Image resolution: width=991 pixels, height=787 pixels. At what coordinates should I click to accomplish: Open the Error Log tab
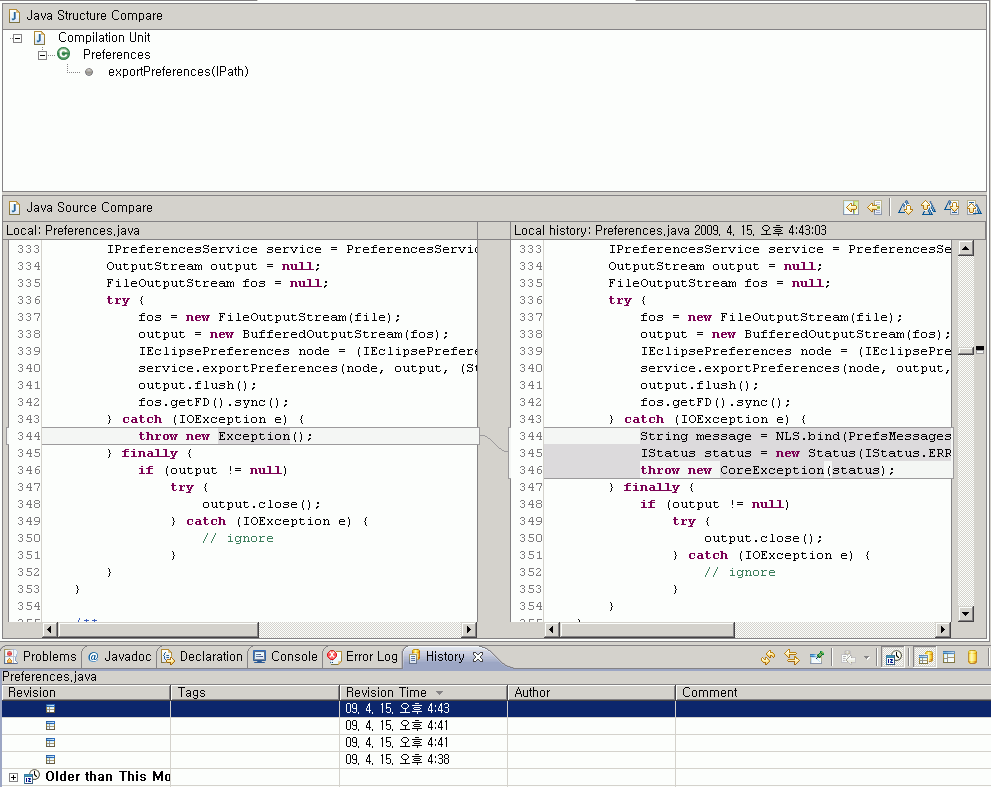pos(363,657)
